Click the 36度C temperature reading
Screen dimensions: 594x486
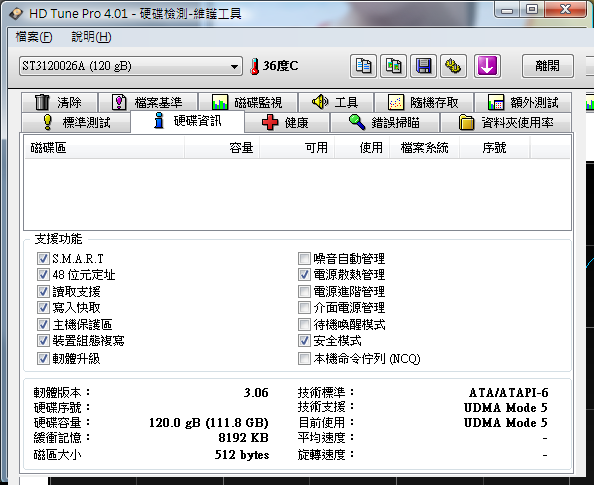pos(281,66)
